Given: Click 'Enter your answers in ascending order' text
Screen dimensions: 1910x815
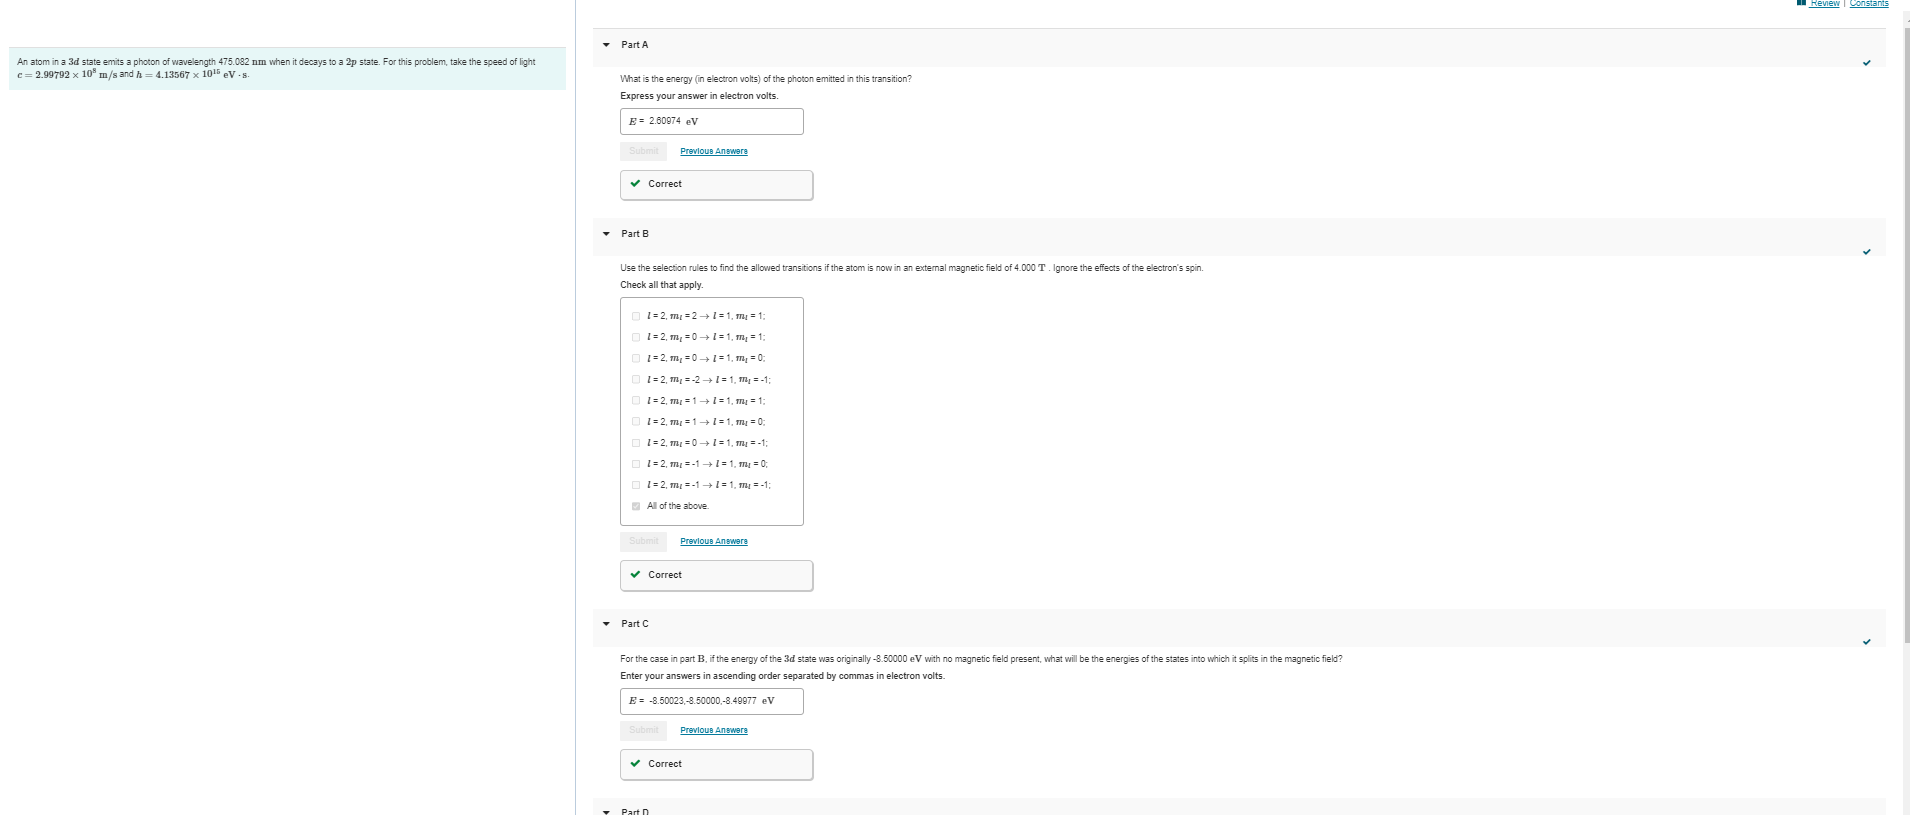Looking at the screenshot, I should (782, 676).
